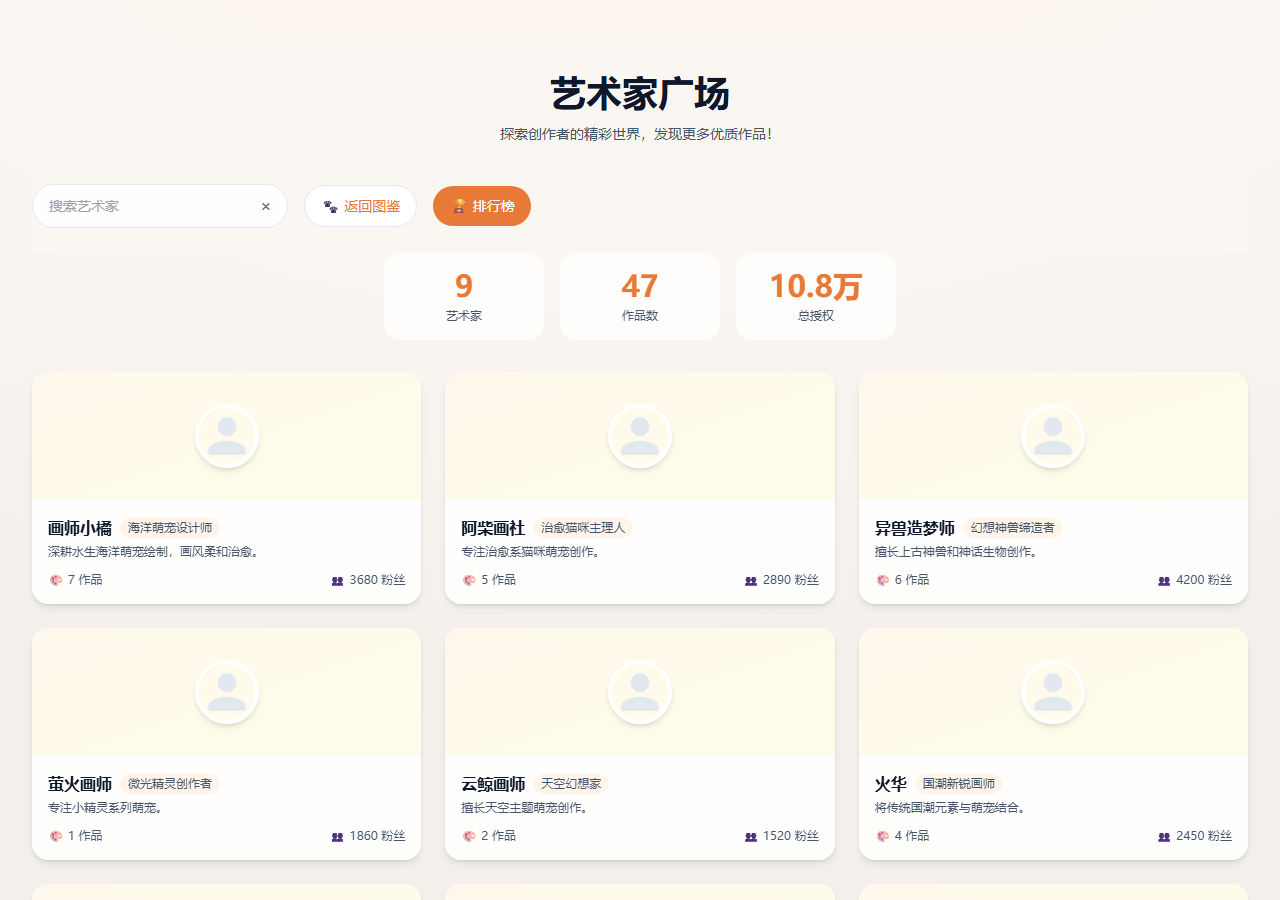Open 火华 avatar
The image size is (1280, 900).
[1053, 692]
